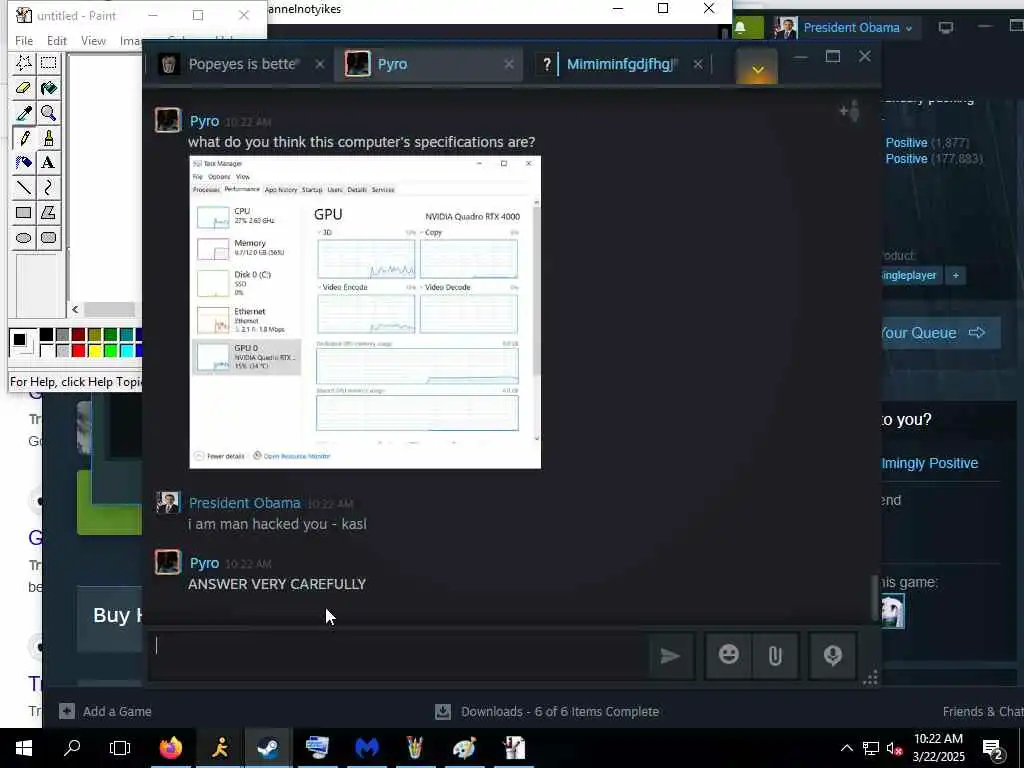This screenshot has height=768, width=1024.
Task: Click President Obama's name in the chat
Action: click(245, 503)
